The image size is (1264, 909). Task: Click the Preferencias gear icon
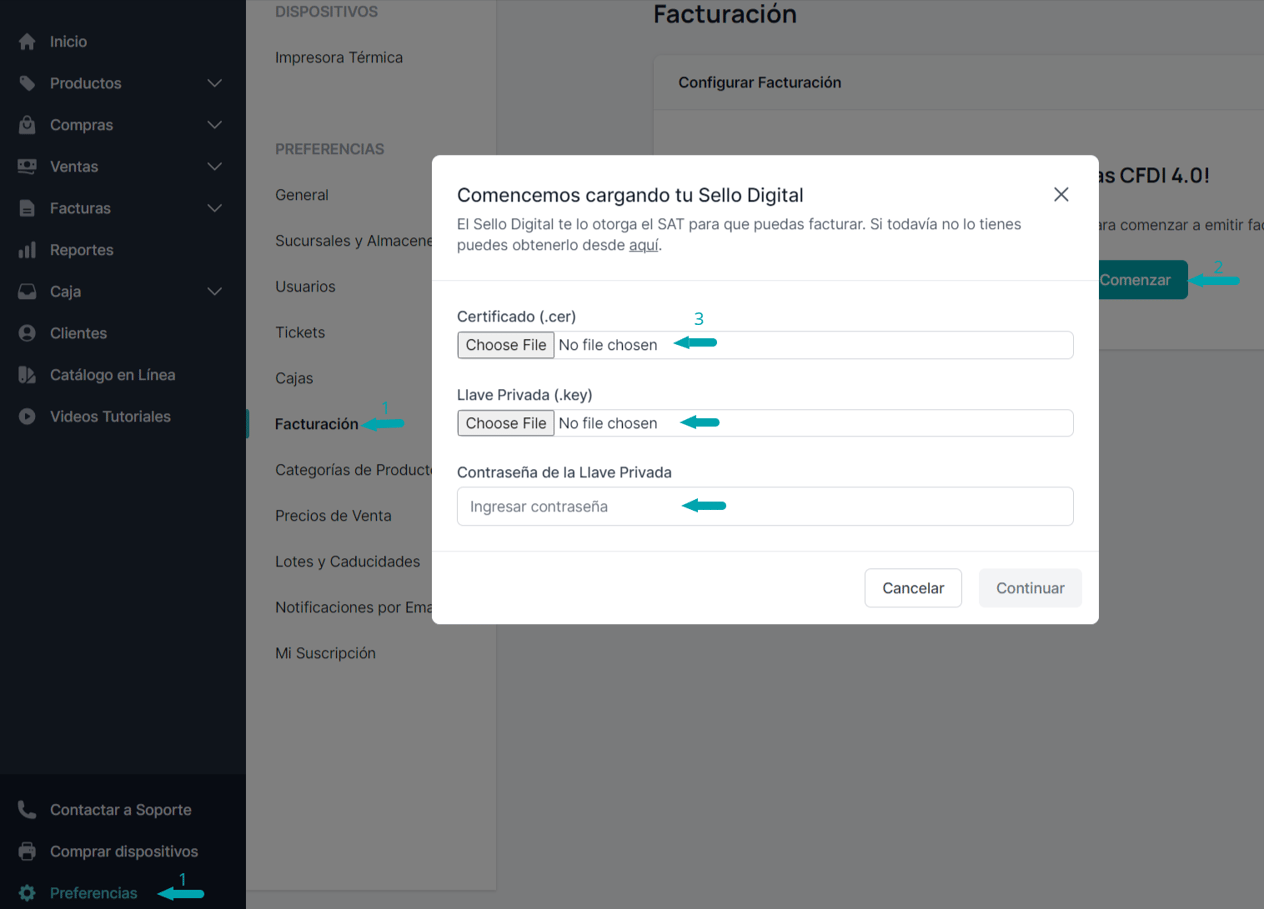[25, 893]
